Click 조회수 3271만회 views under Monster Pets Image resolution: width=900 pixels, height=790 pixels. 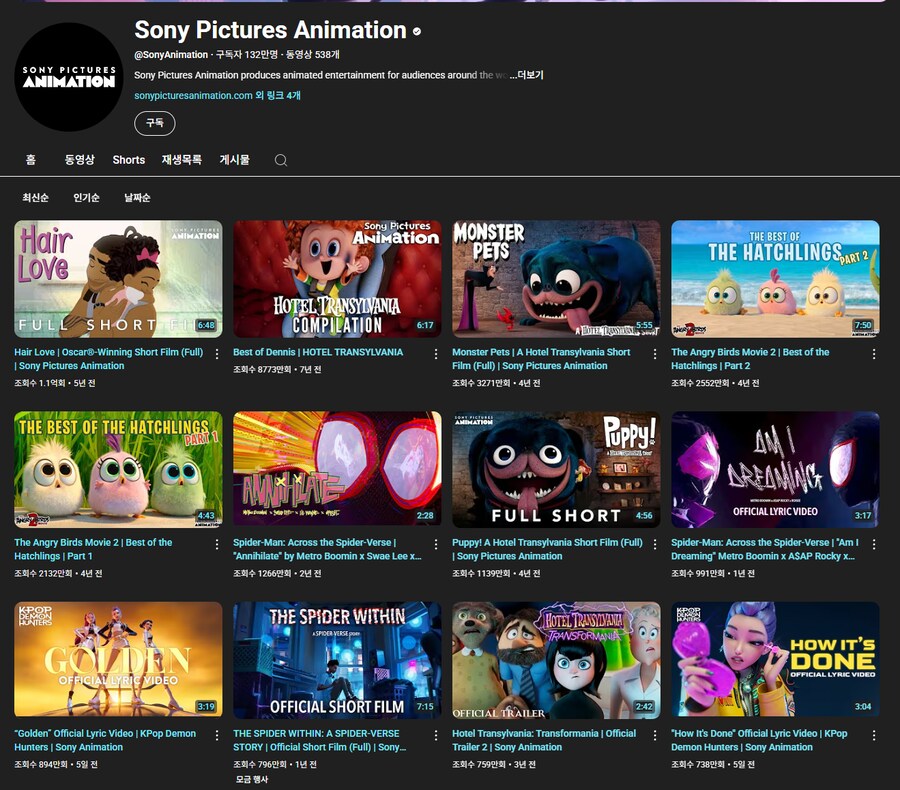click(x=481, y=383)
